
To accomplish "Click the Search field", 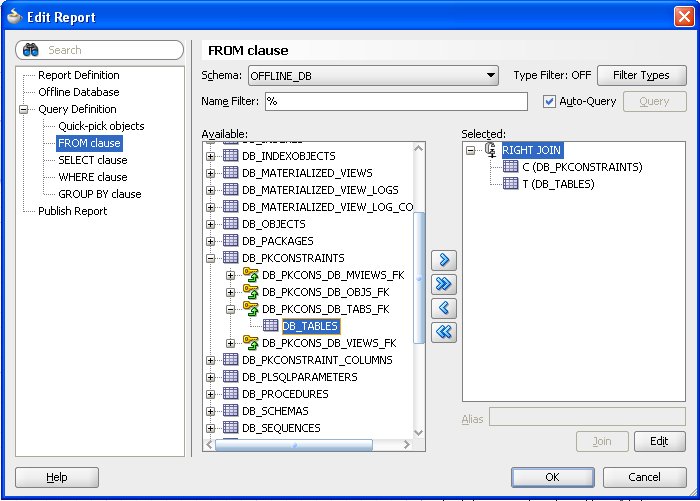I will (100, 50).
